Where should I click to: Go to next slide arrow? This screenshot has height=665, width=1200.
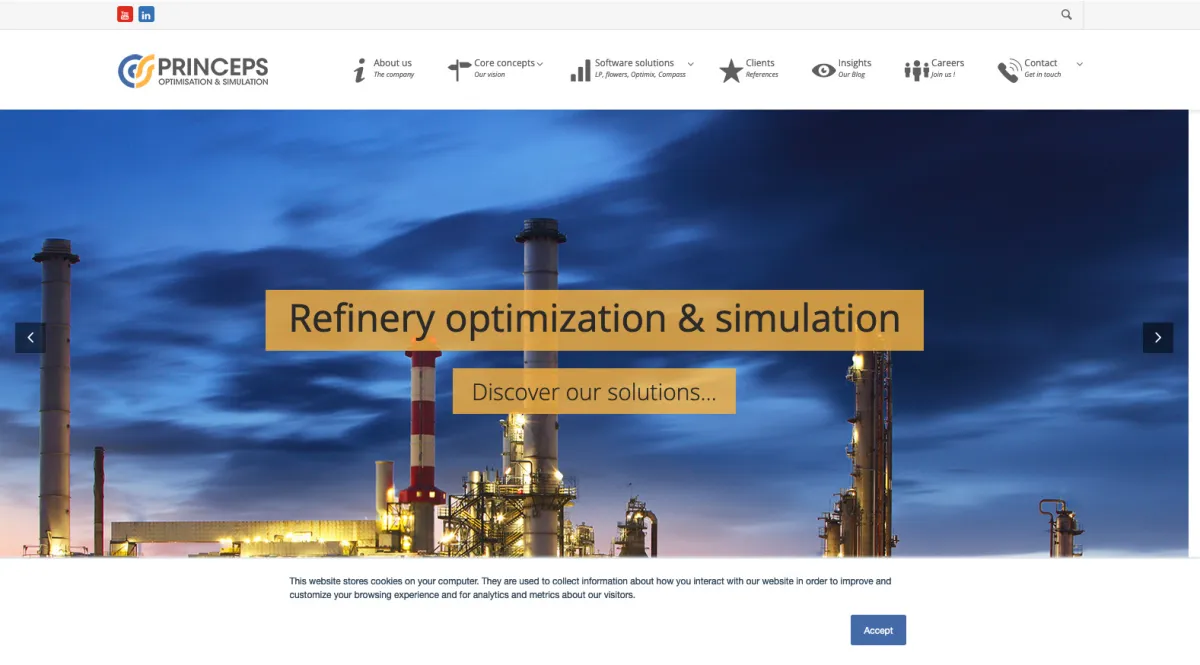point(1158,338)
